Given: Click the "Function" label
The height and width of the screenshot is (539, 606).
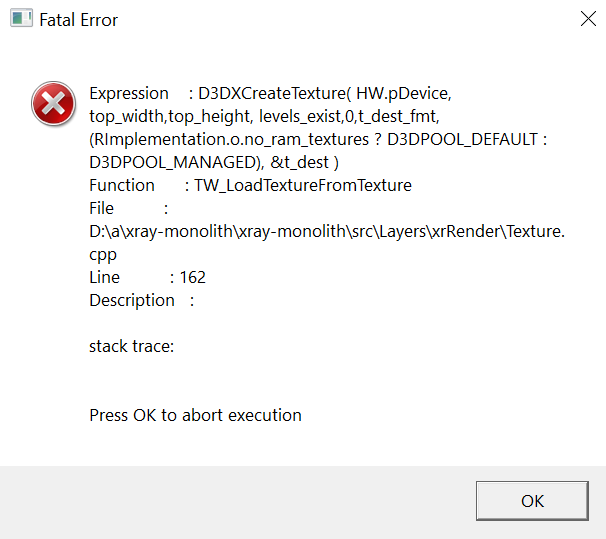Looking at the screenshot, I should click(x=122, y=185).
